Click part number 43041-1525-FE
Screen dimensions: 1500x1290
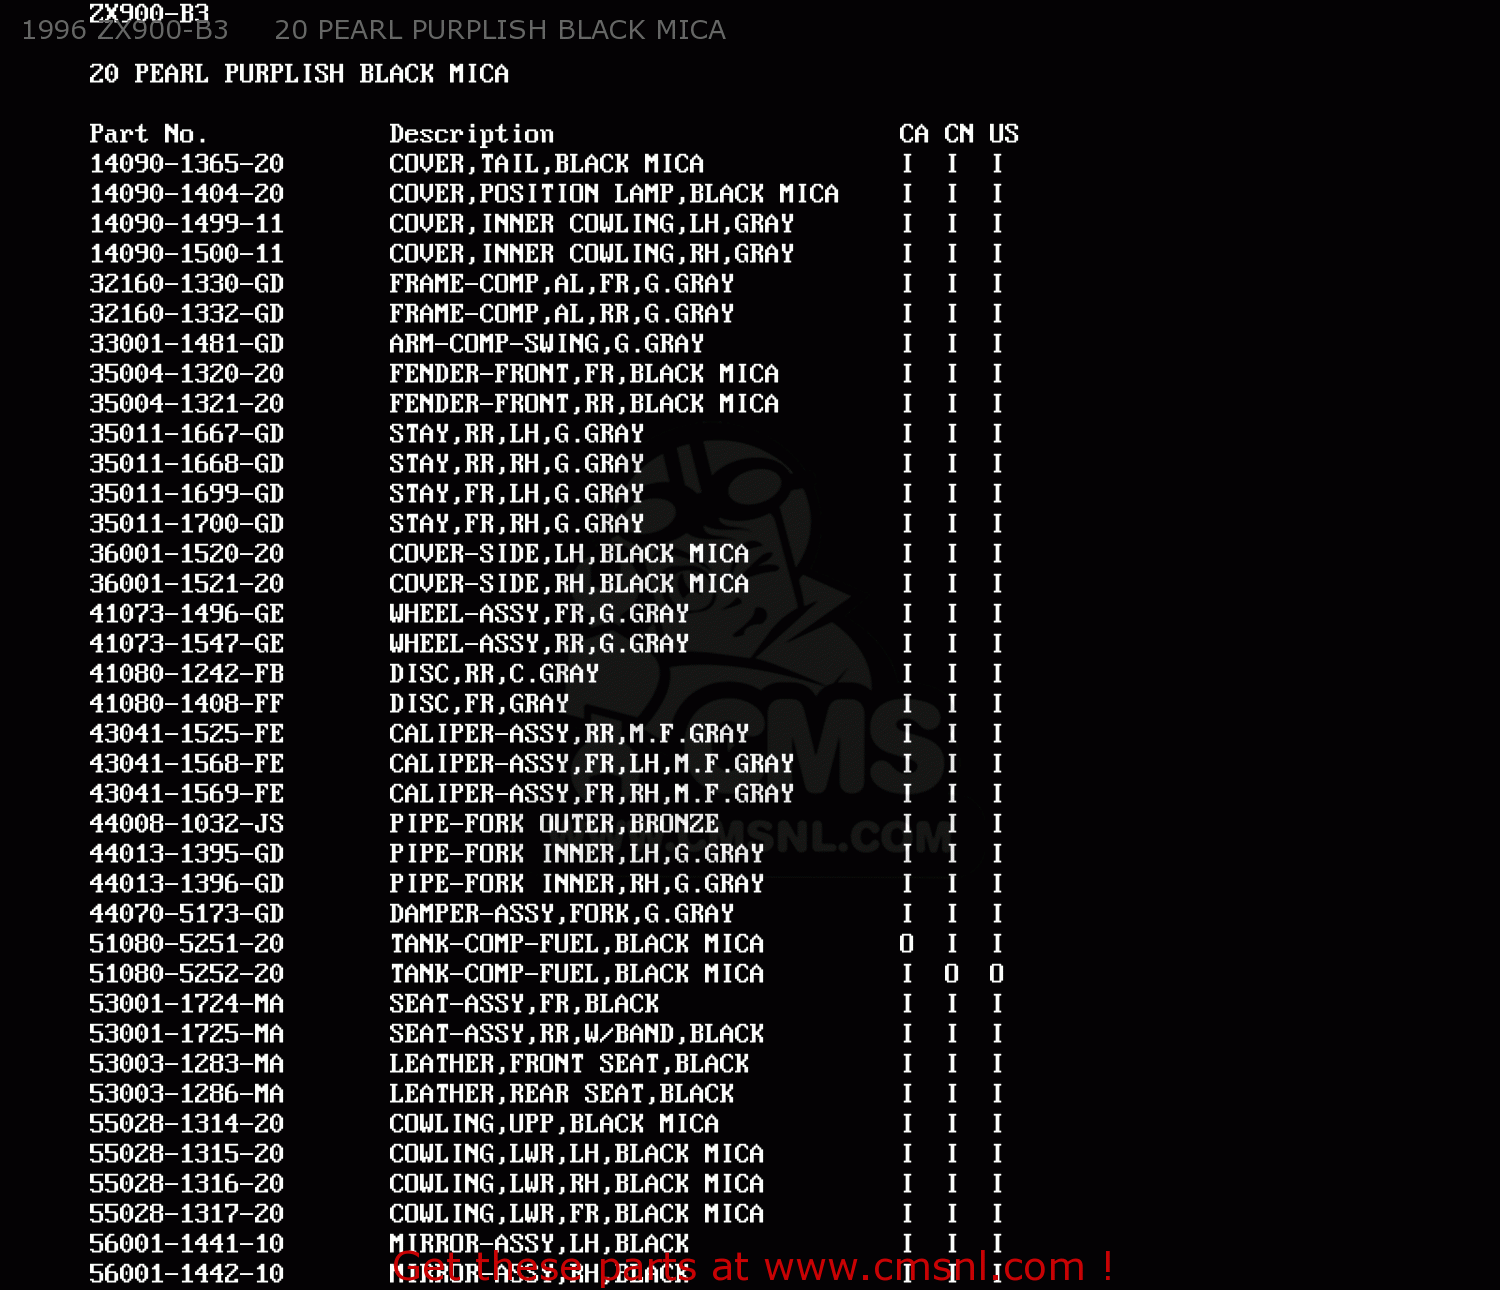pyautogui.click(x=186, y=734)
